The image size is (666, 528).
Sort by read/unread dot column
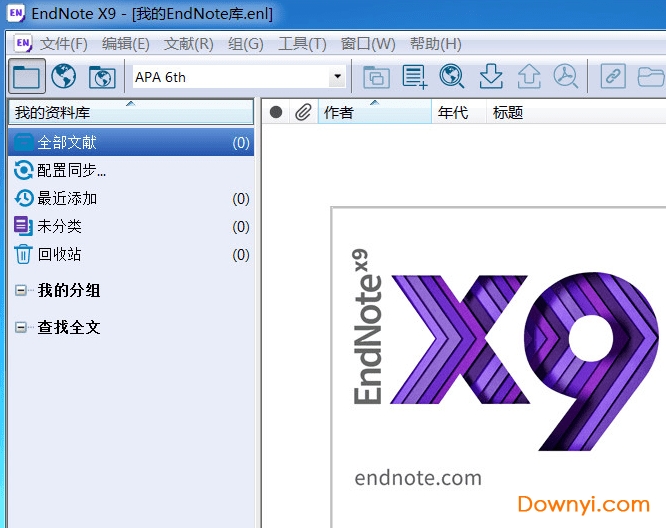(x=276, y=112)
